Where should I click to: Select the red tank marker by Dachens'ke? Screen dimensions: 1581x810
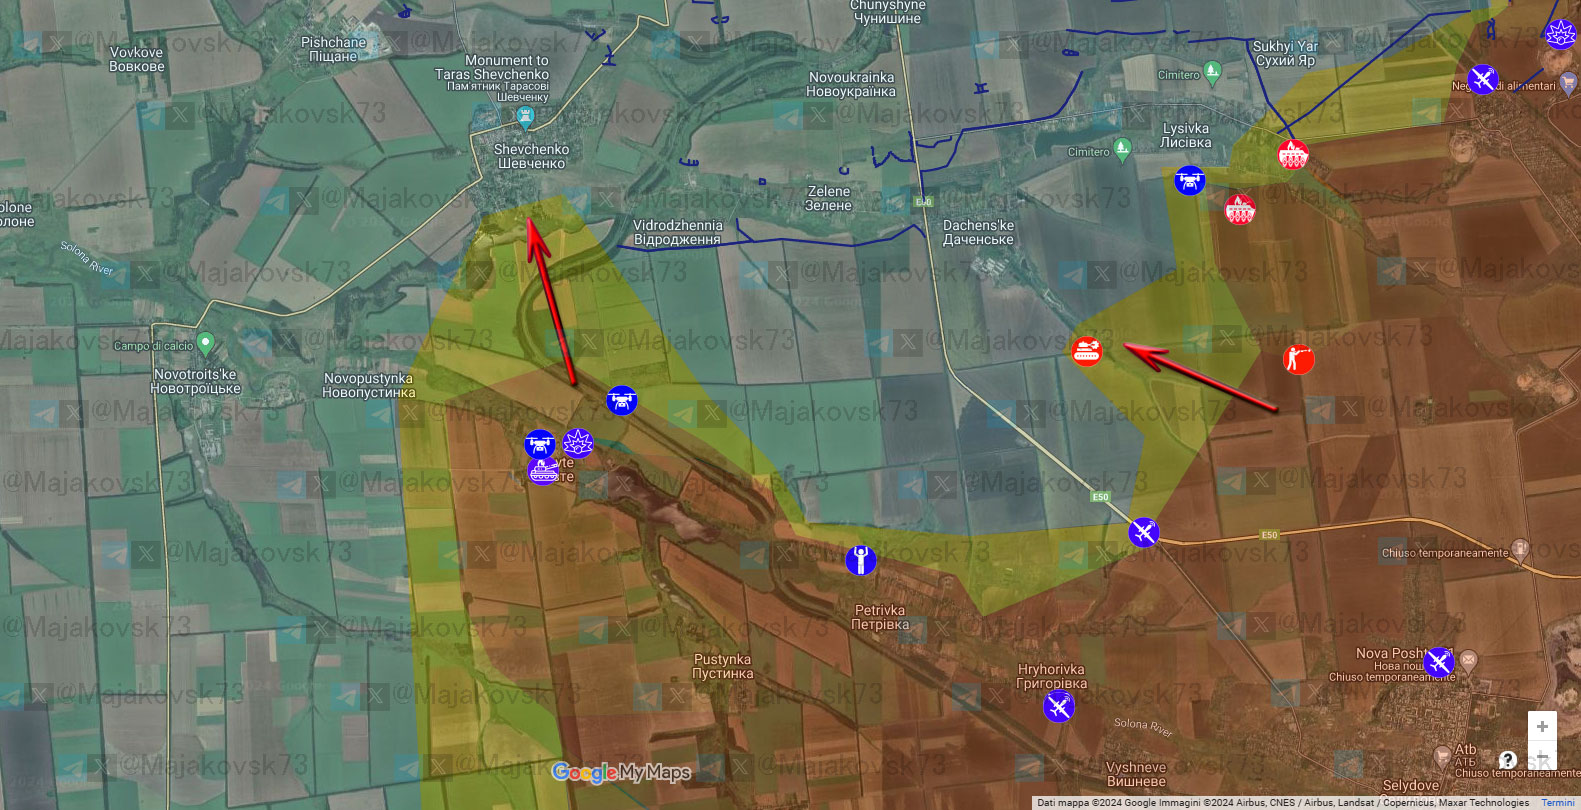tap(1086, 351)
